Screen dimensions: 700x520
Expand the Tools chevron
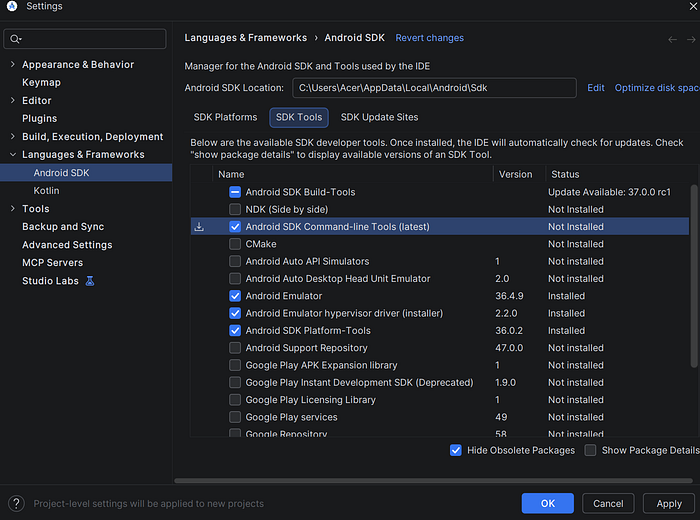tap(12, 208)
